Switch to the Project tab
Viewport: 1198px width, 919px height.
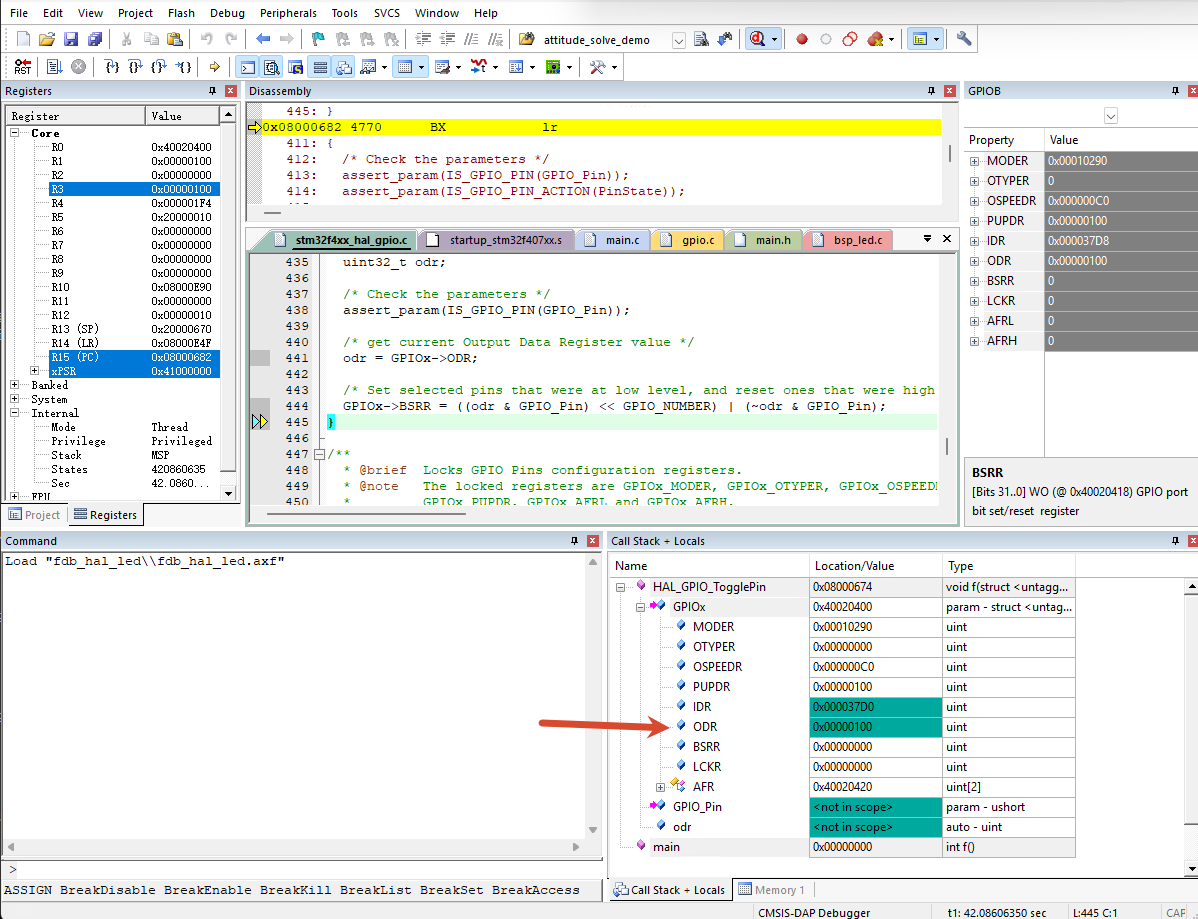point(34,515)
